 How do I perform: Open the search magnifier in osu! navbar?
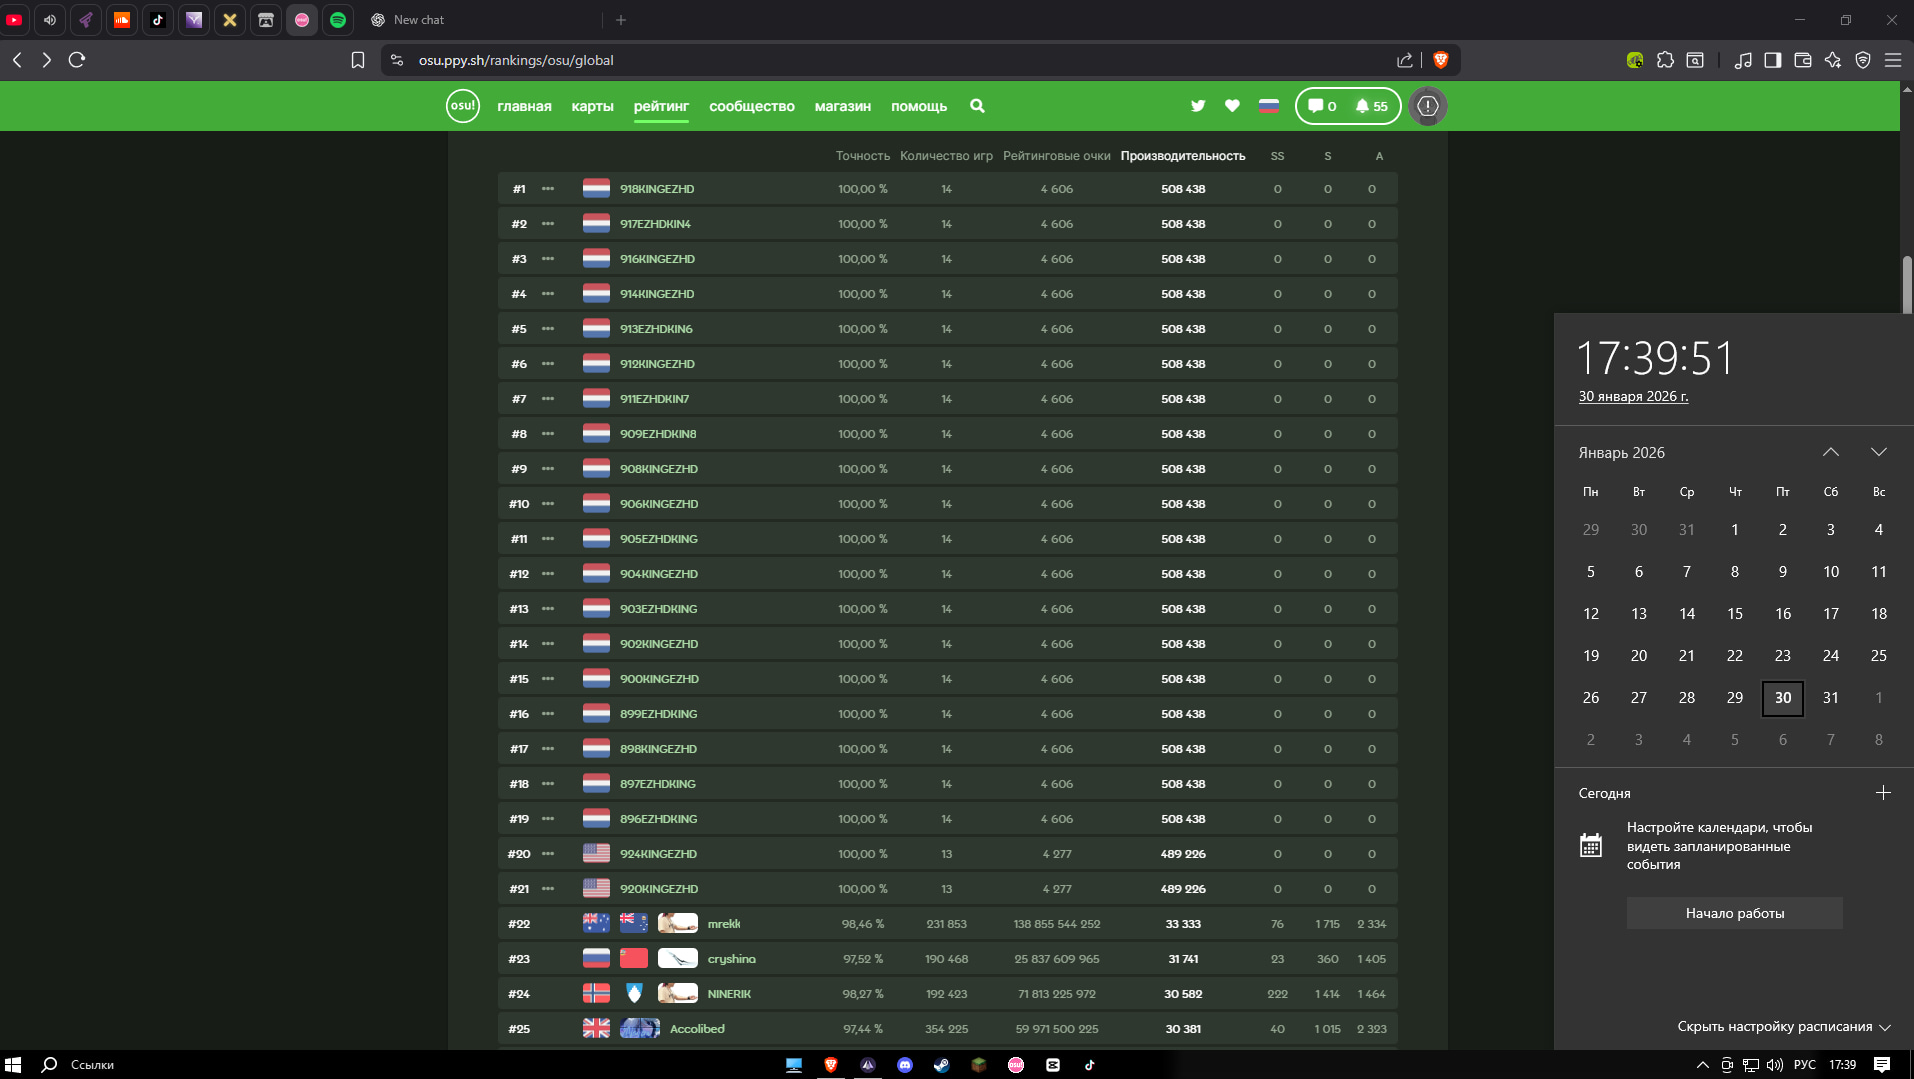point(977,106)
